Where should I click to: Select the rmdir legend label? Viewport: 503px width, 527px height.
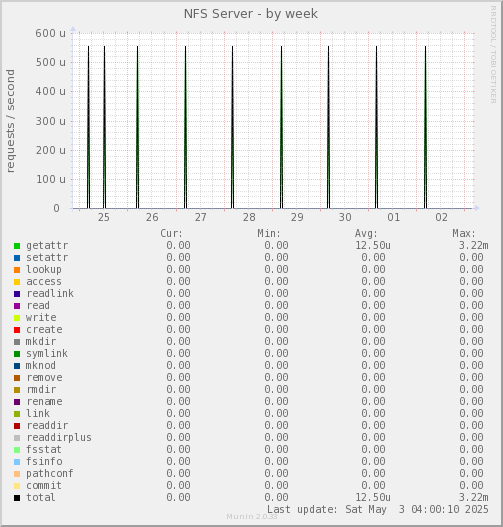click(x=41, y=390)
